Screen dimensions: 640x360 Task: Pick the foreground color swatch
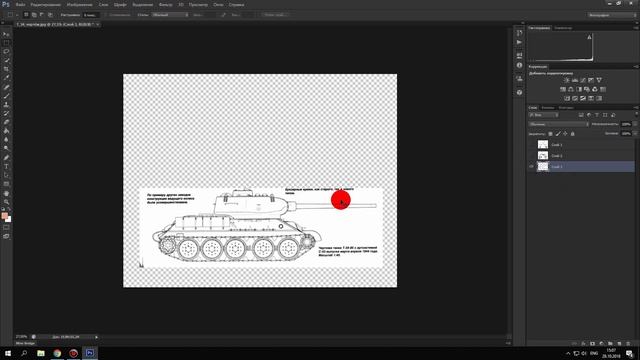coord(4,216)
